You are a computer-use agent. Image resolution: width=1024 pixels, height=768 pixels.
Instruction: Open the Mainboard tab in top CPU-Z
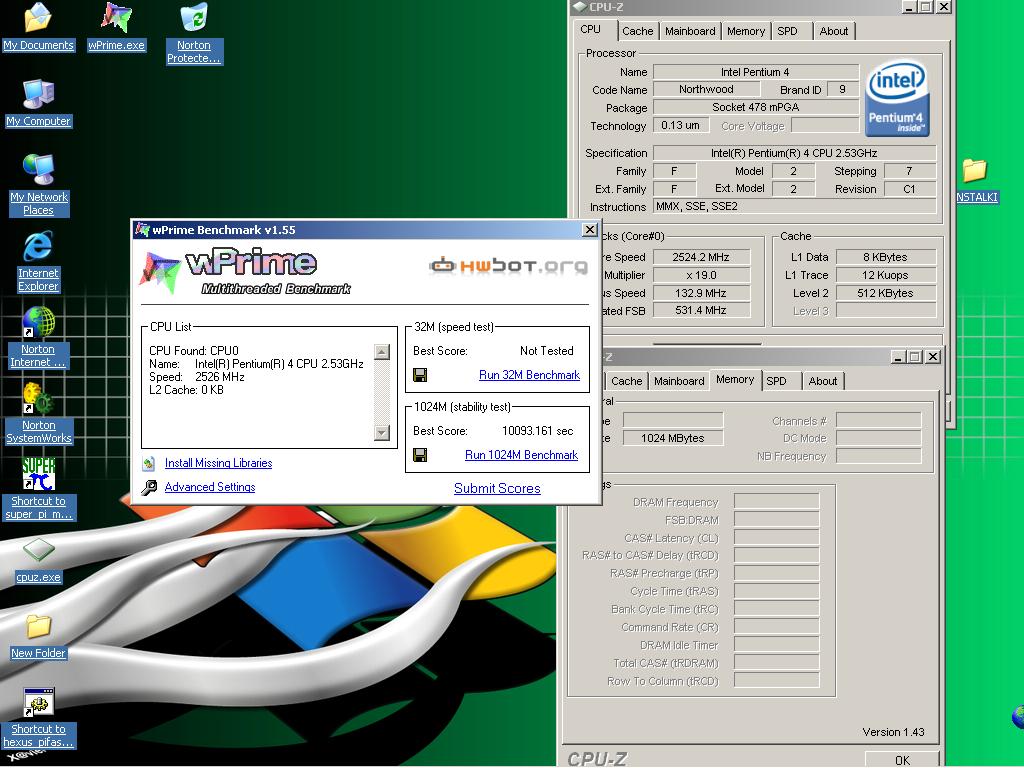coord(690,31)
